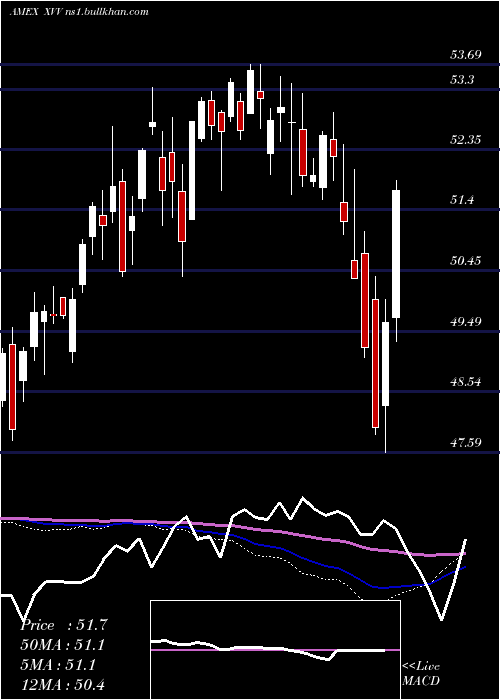Viewport: 500px width, 700px height.
Task: Select the 48.54 price level label
Action: pyautogui.click(x=466, y=382)
